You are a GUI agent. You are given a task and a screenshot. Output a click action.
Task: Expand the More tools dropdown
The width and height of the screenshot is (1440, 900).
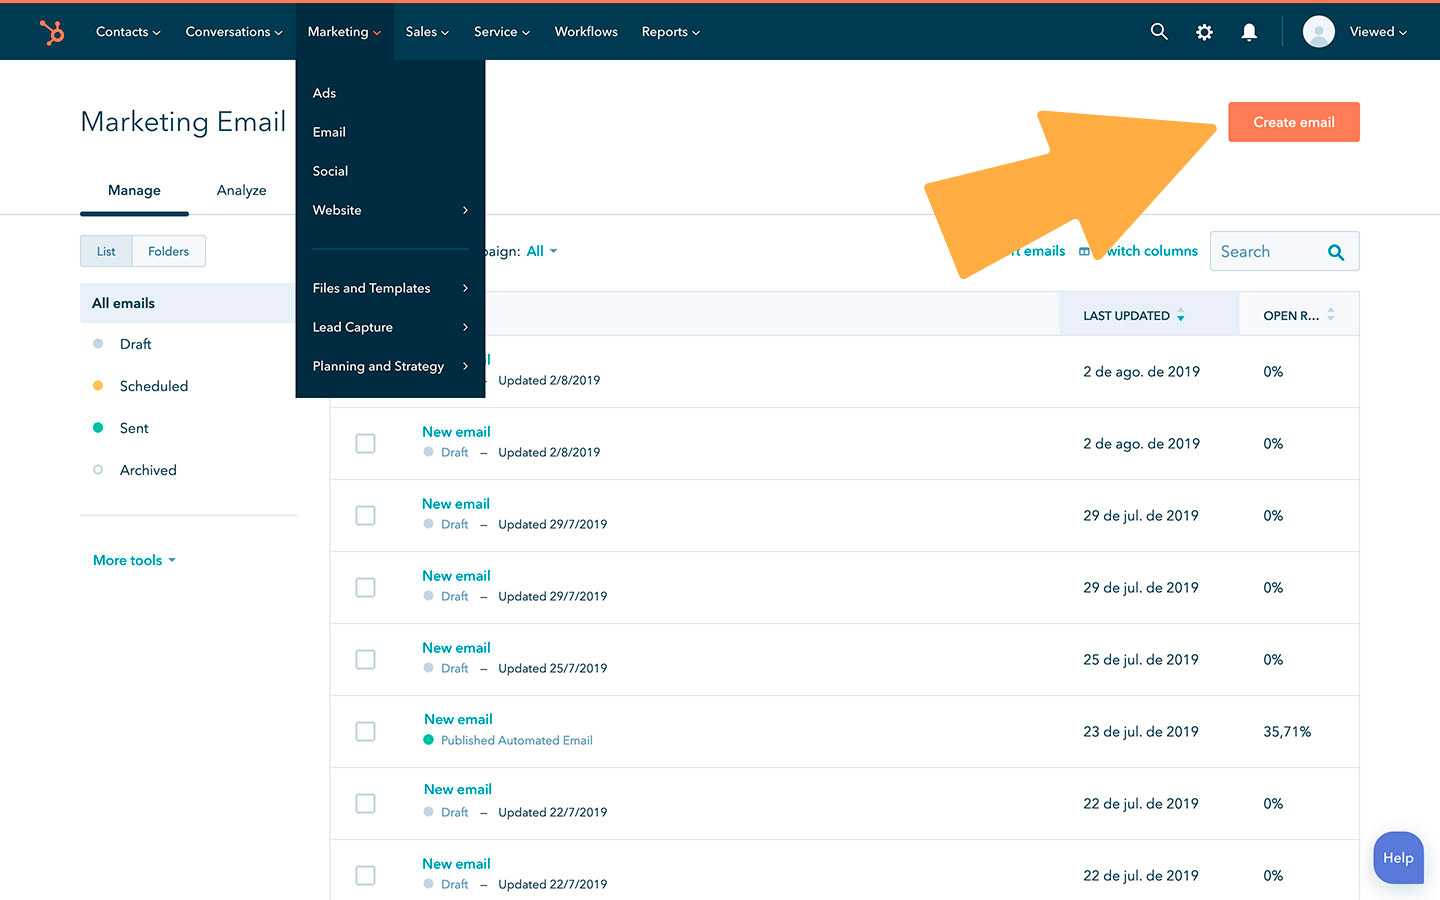pos(134,560)
